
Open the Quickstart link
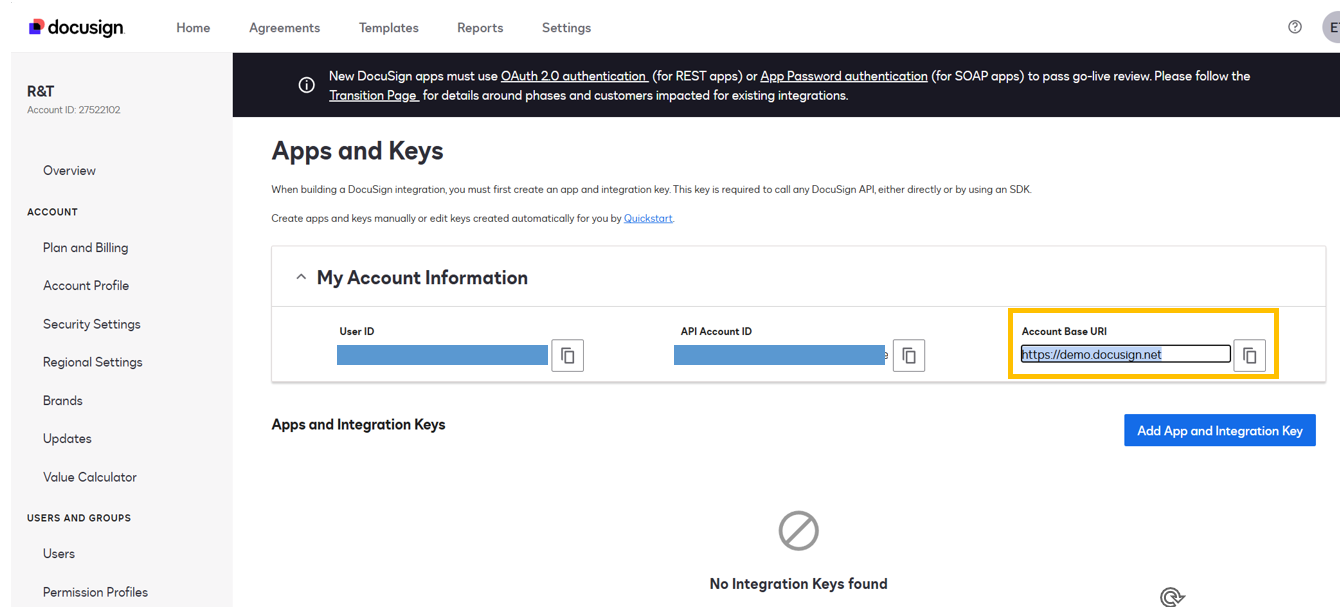coord(648,218)
